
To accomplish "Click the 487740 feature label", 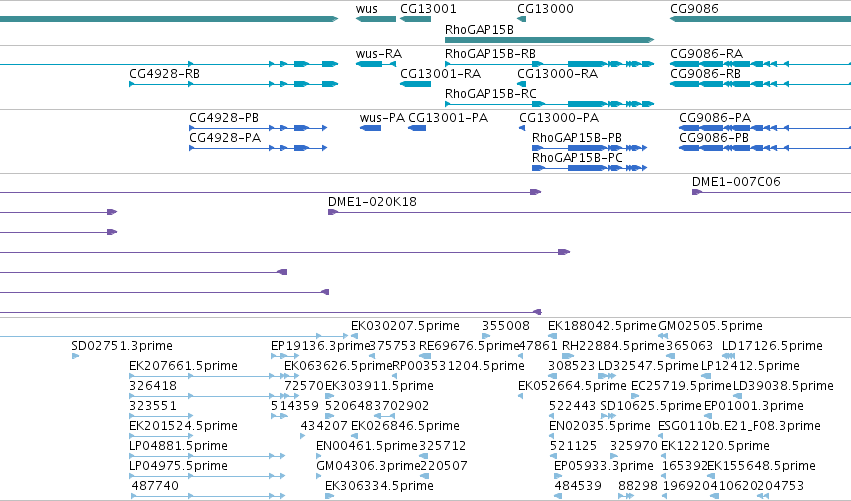I will coord(155,486).
